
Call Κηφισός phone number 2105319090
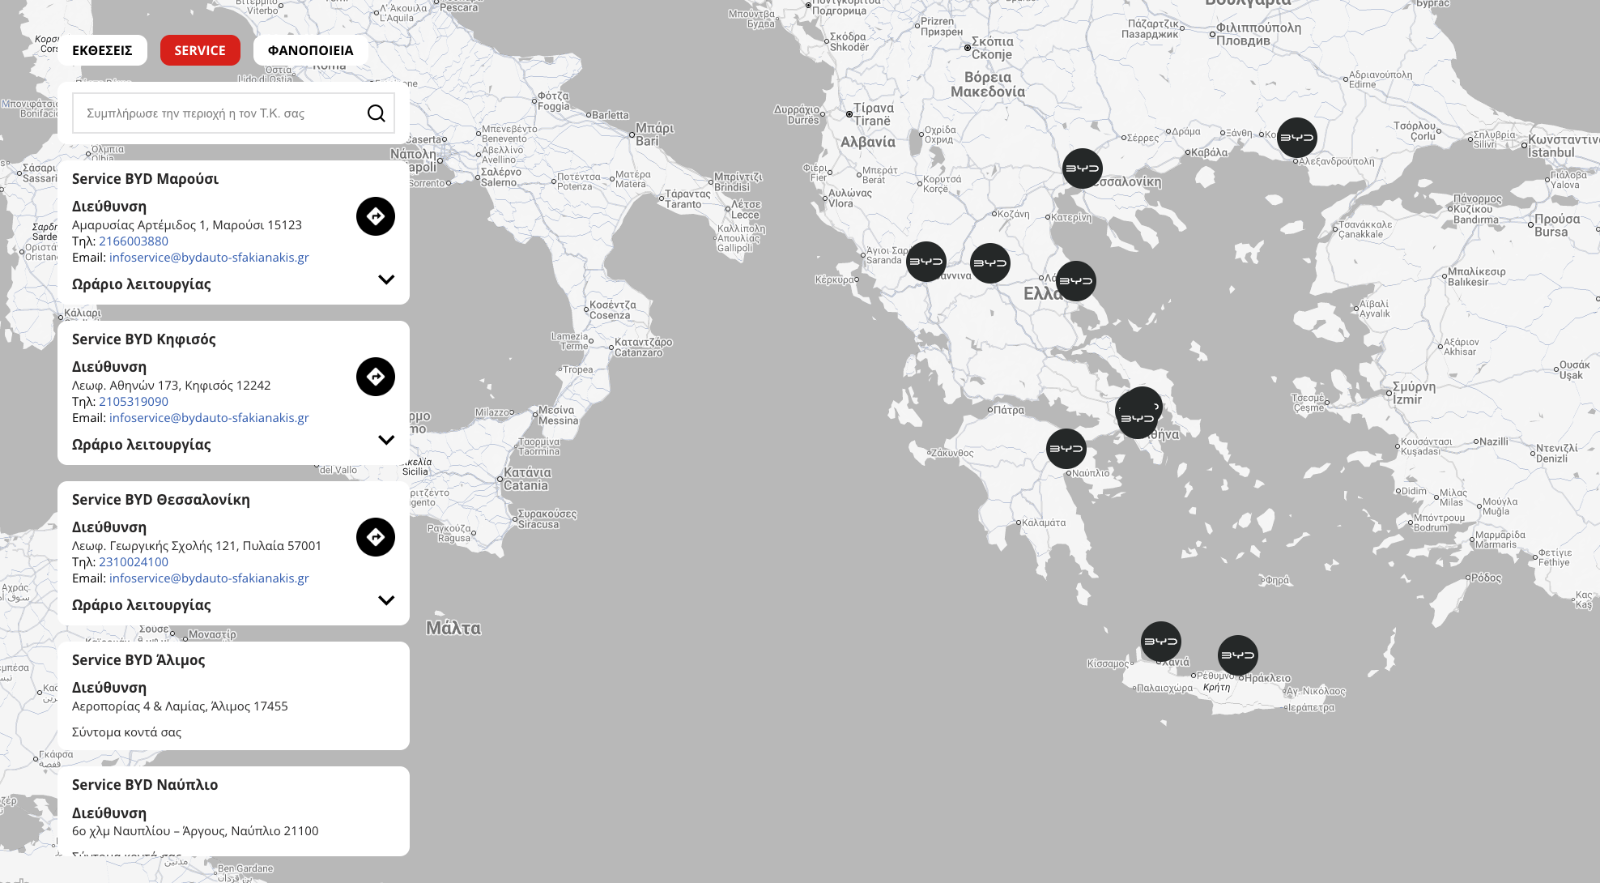[x=133, y=402]
